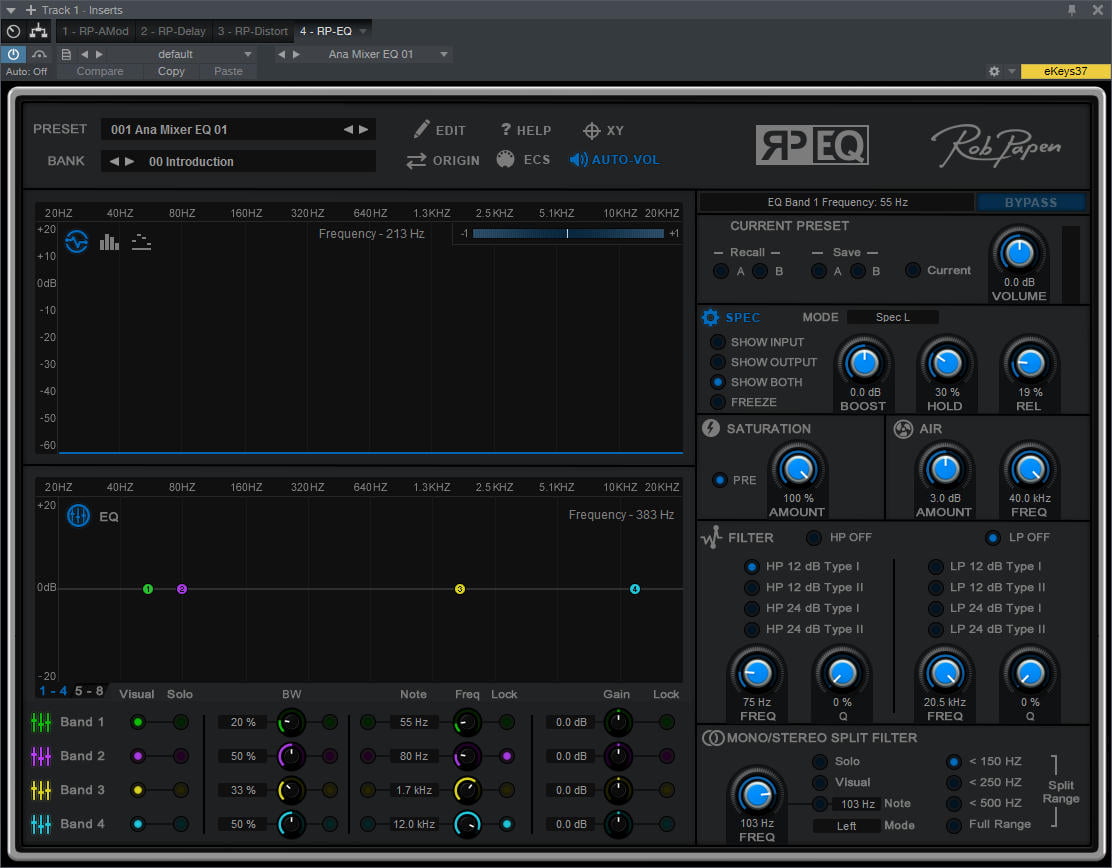The width and height of the screenshot is (1112, 868).
Task: Click the VOLUME knob
Action: [x=1019, y=252]
